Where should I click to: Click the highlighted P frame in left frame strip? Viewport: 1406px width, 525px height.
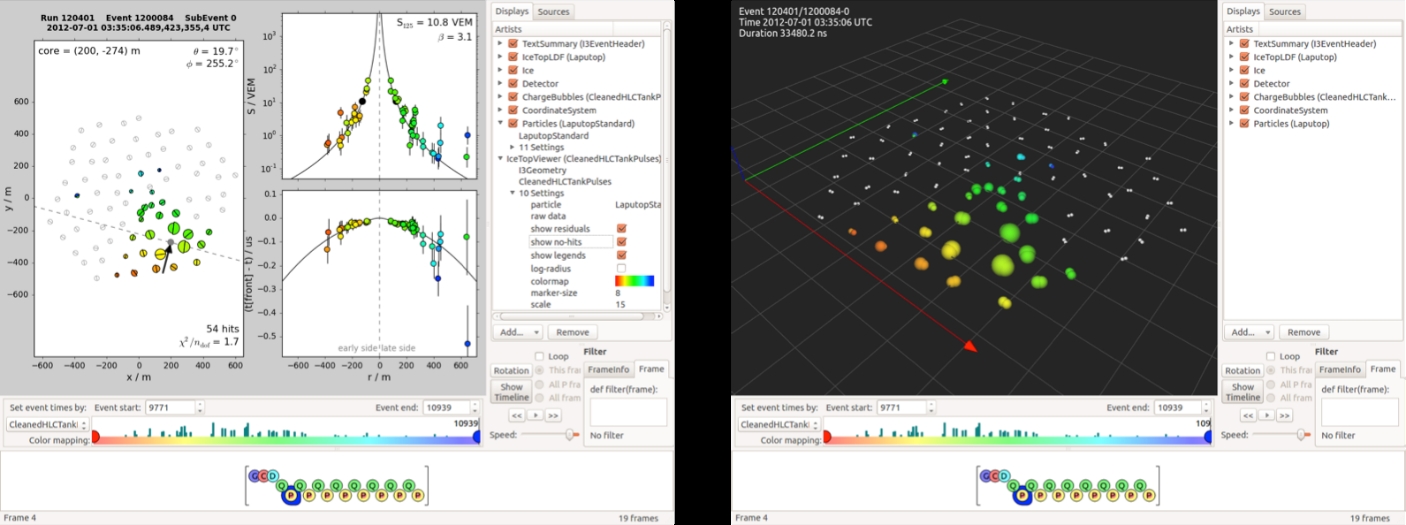[x=291, y=494]
